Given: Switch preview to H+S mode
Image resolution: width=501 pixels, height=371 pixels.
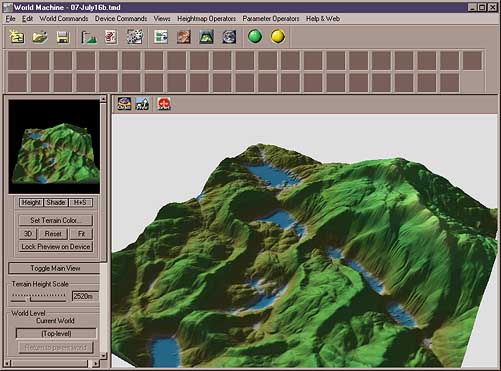Looking at the screenshot, I should coord(80,202).
